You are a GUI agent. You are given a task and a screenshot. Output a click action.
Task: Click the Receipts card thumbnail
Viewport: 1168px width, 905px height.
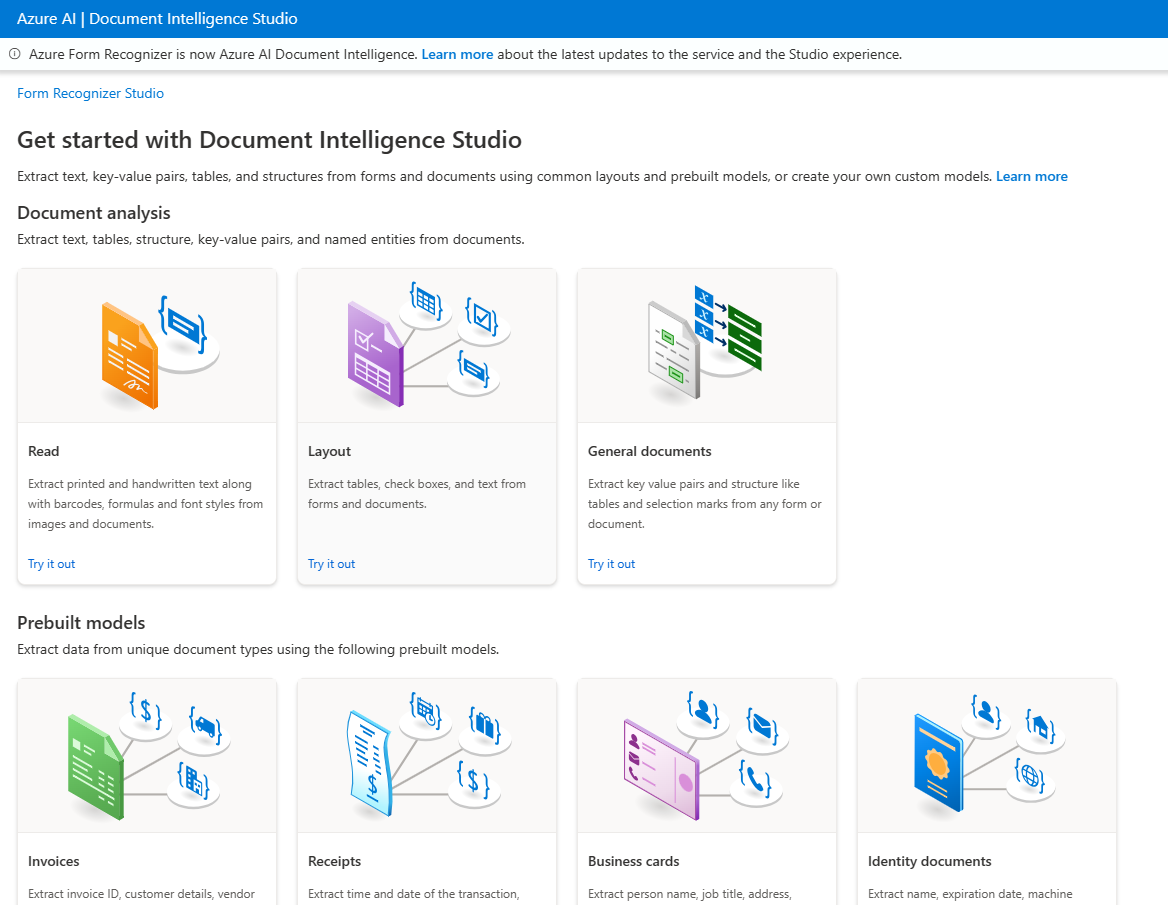pyautogui.click(x=427, y=755)
